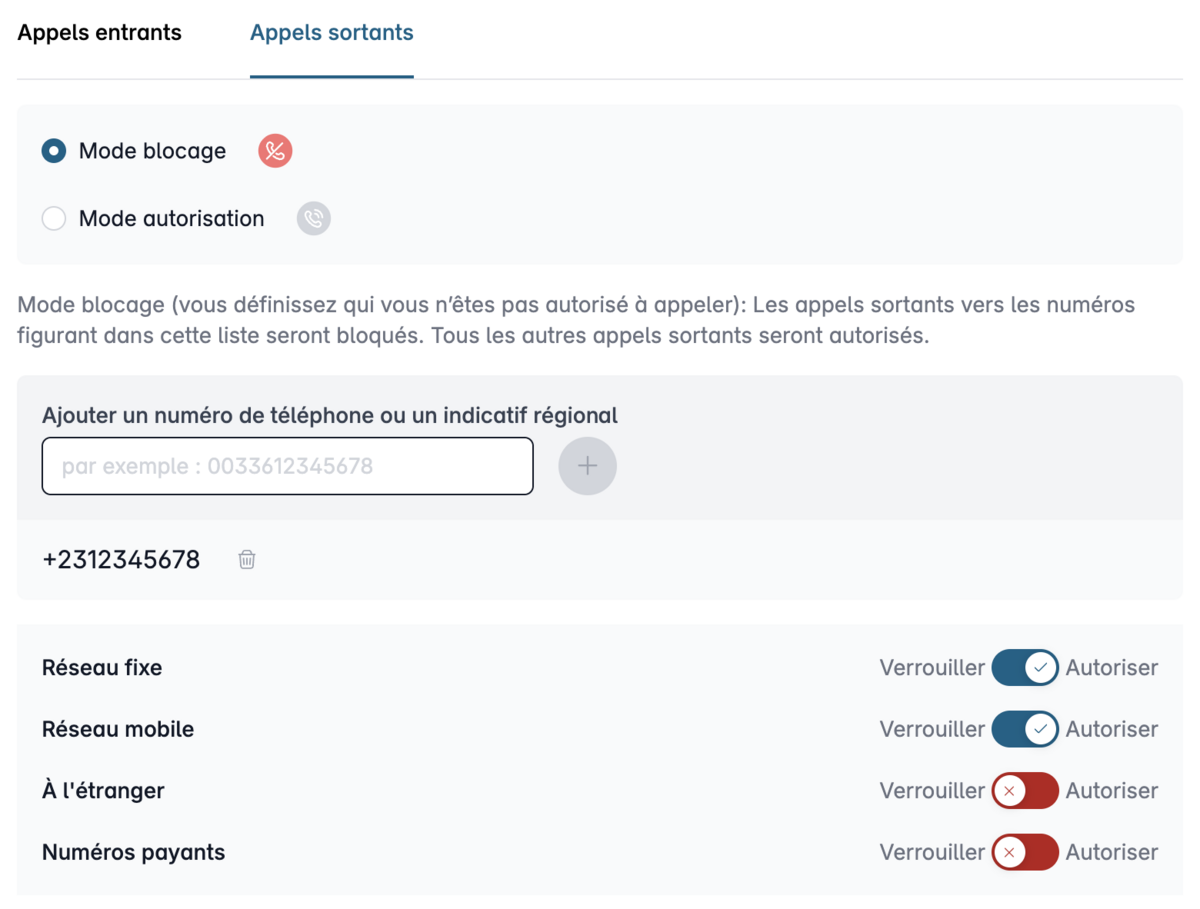
Task: Click the red blocked-call icon beside Mode blocage
Action: [x=275, y=151]
